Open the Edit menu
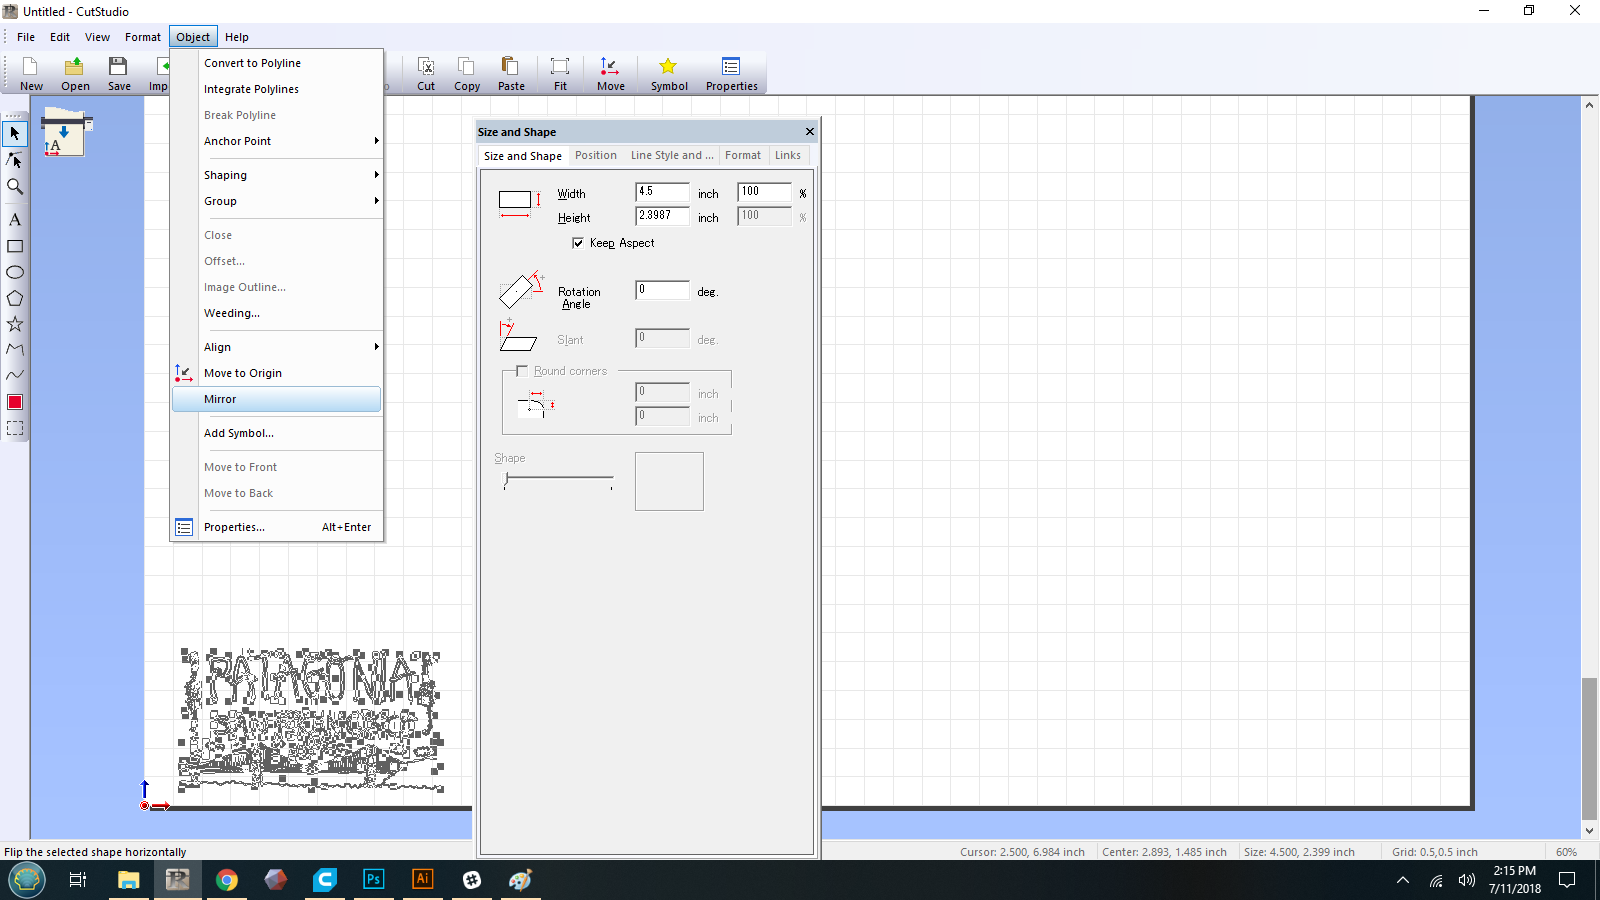 (60, 37)
